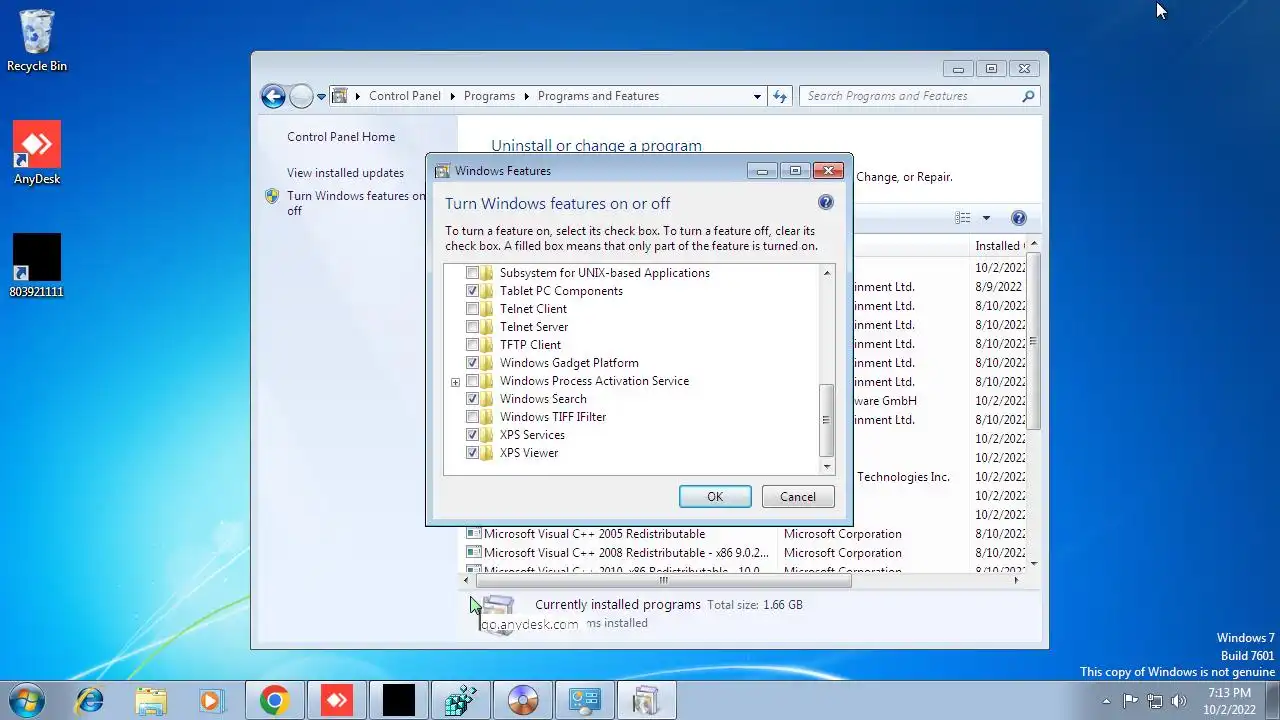
Task: Click the Windows Features list scrollbar thumb
Action: tap(827, 420)
